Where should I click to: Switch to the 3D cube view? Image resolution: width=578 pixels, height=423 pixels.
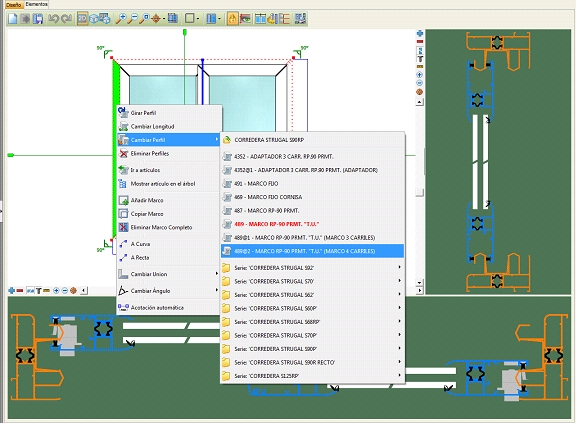pos(94,18)
